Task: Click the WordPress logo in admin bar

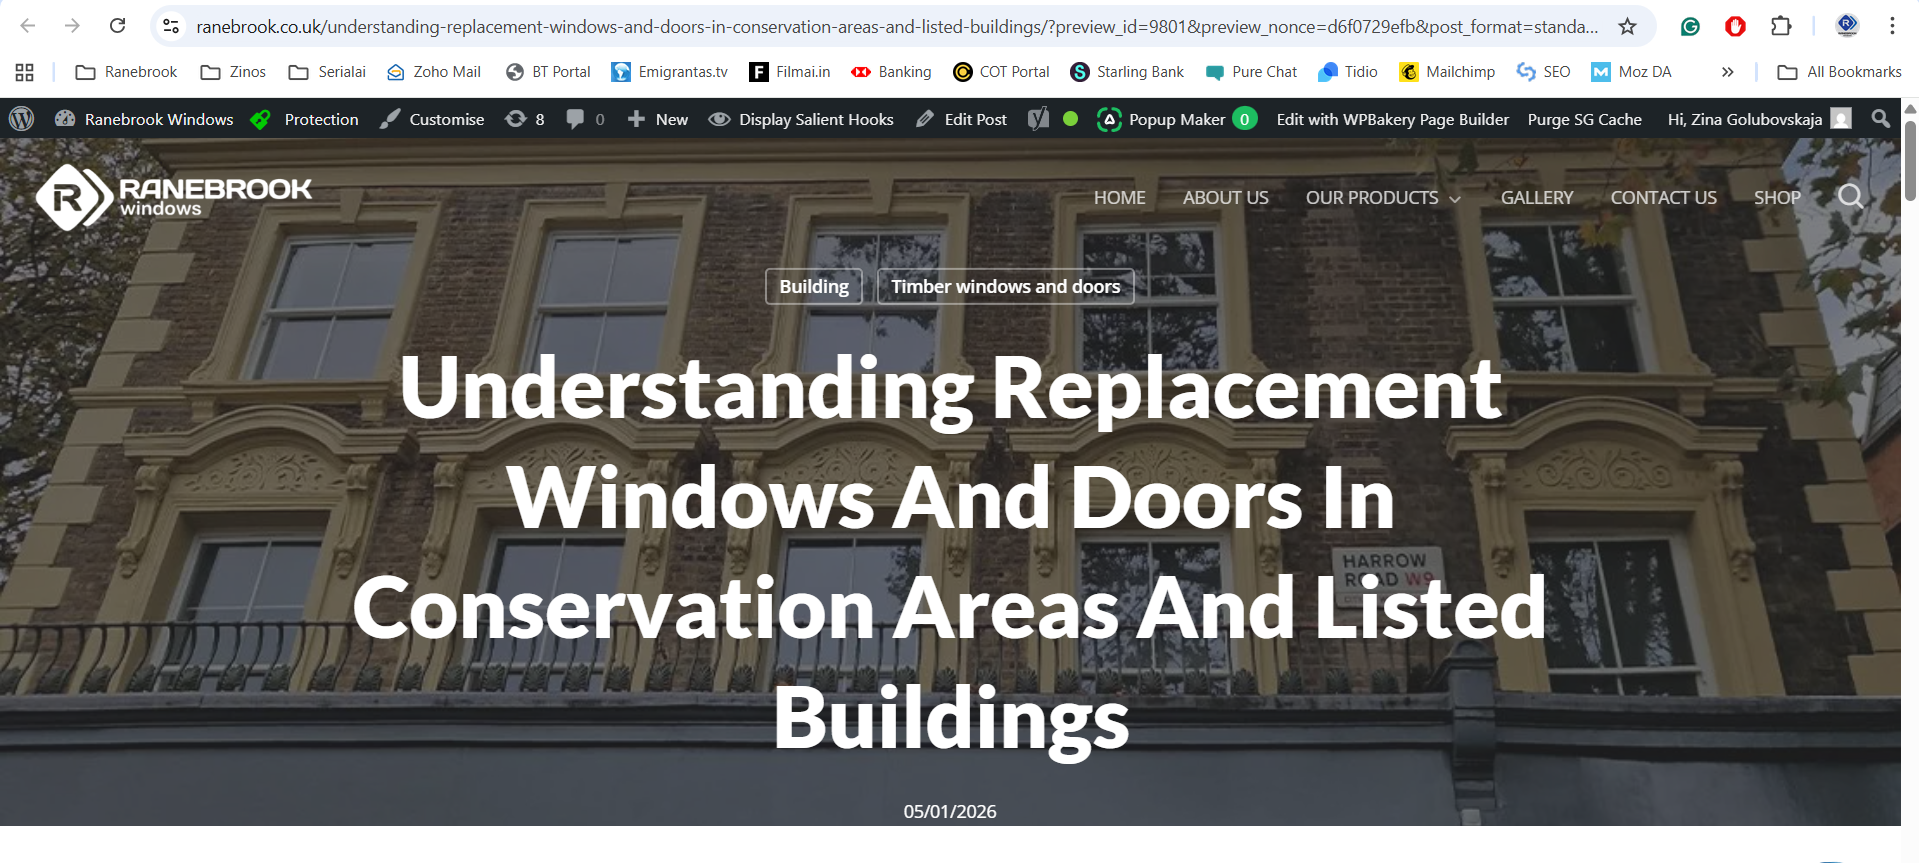Action: coord(21,119)
